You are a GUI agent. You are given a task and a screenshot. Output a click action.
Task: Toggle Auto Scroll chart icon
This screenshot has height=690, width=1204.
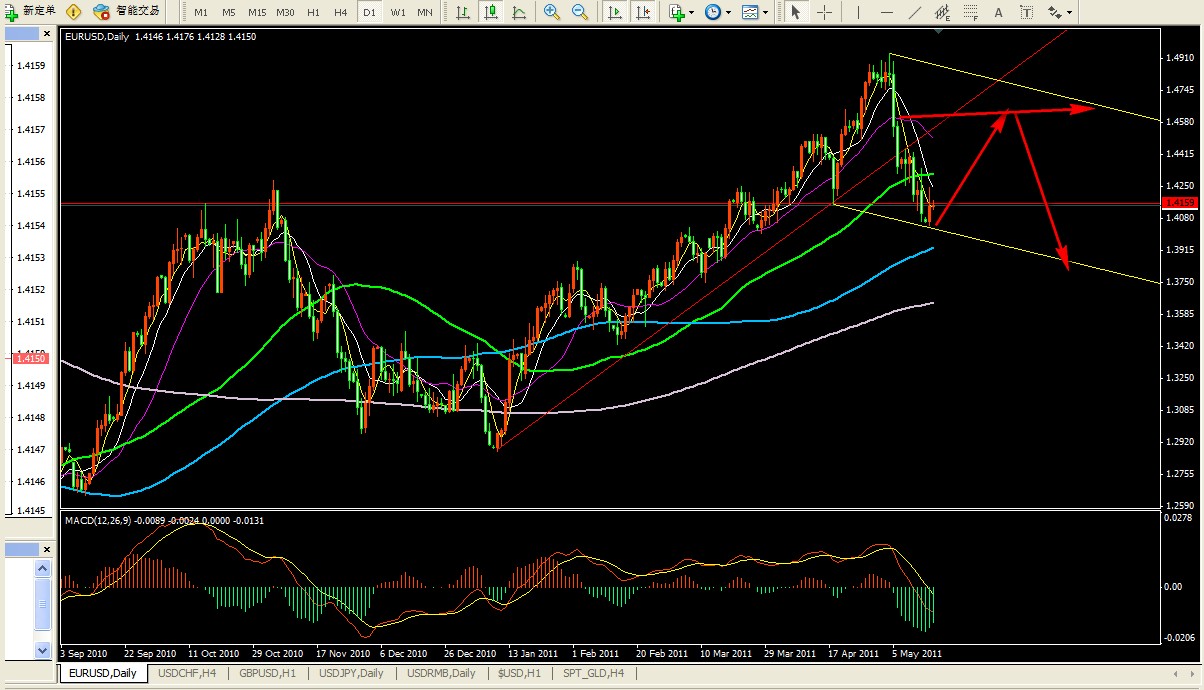click(614, 12)
